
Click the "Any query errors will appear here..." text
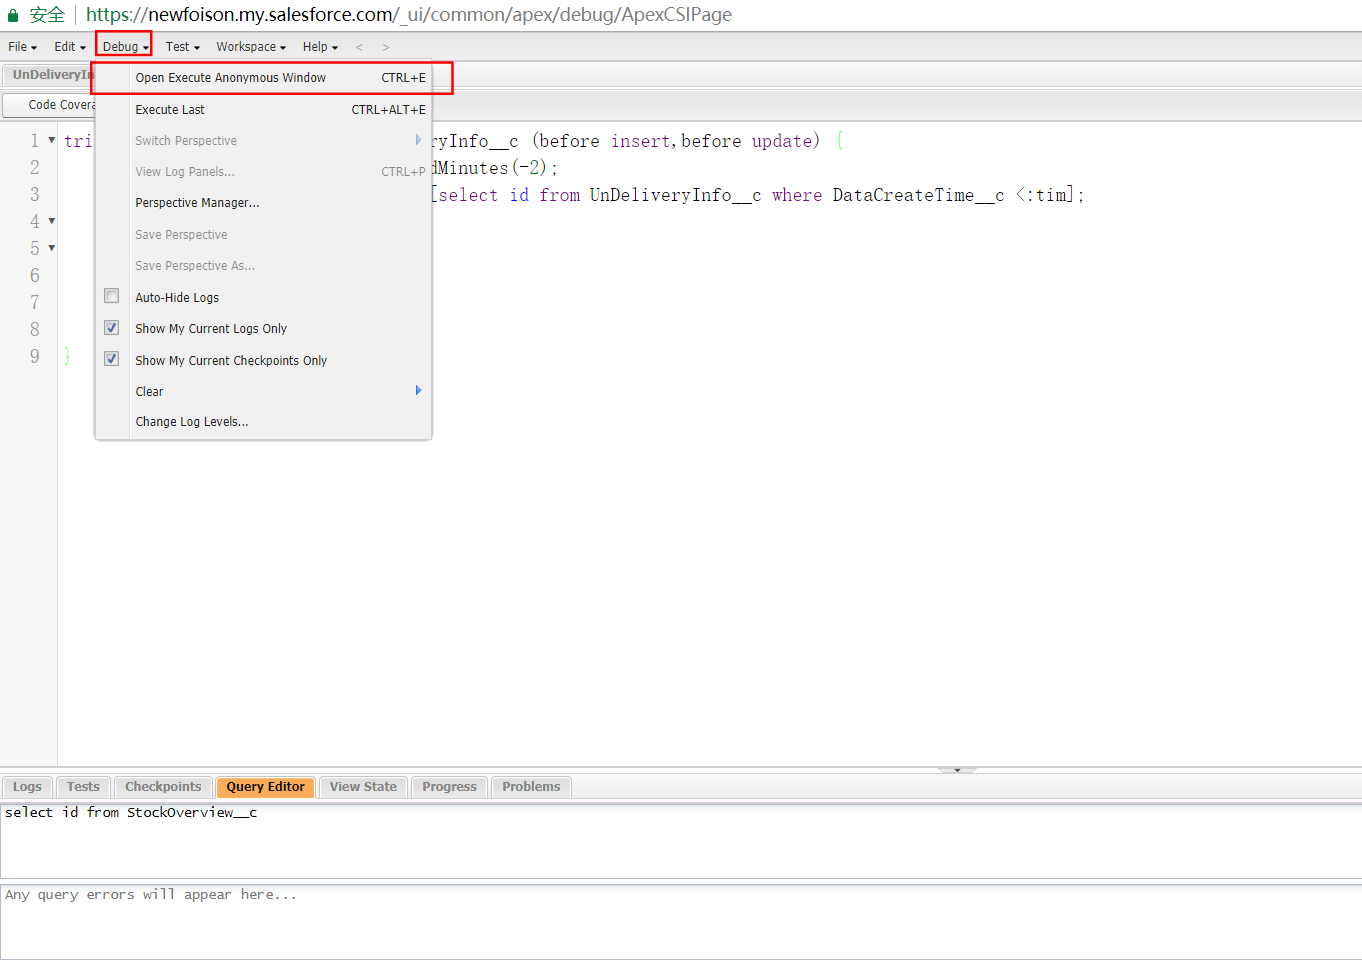[x=151, y=895]
